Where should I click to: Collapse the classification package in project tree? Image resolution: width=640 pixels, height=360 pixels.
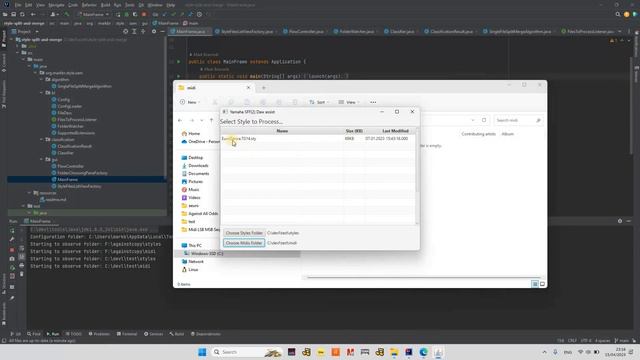tap(42, 140)
